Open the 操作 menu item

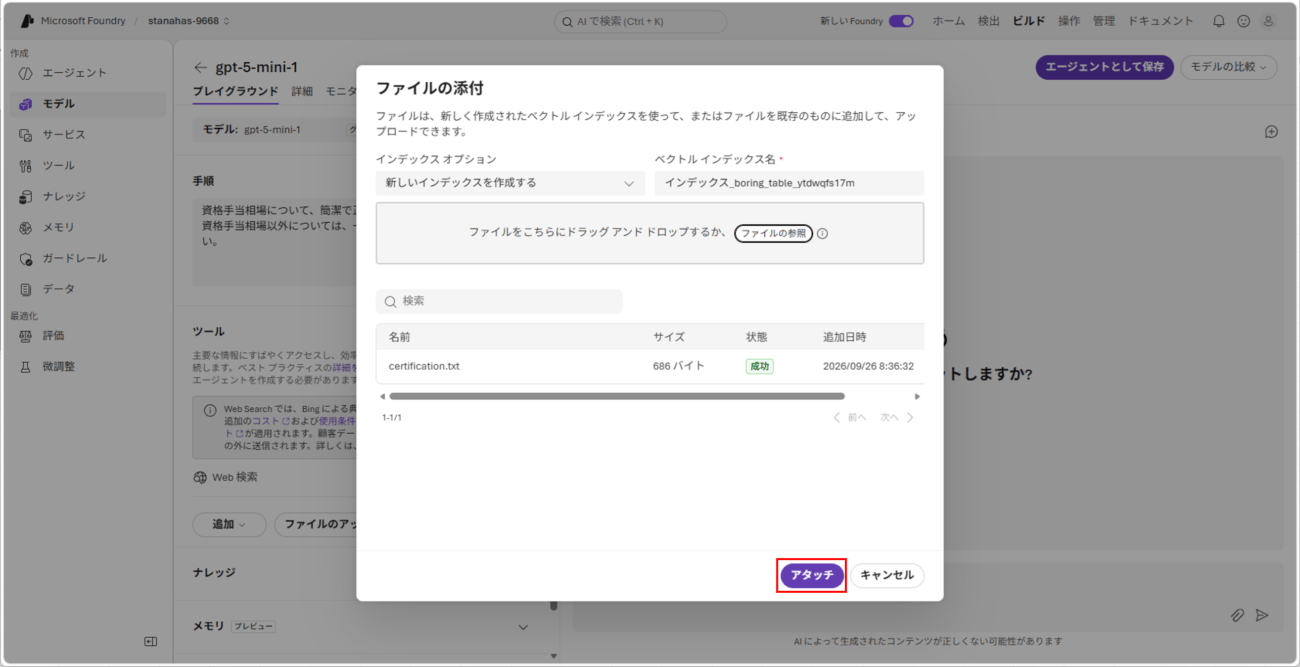(1069, 21)
